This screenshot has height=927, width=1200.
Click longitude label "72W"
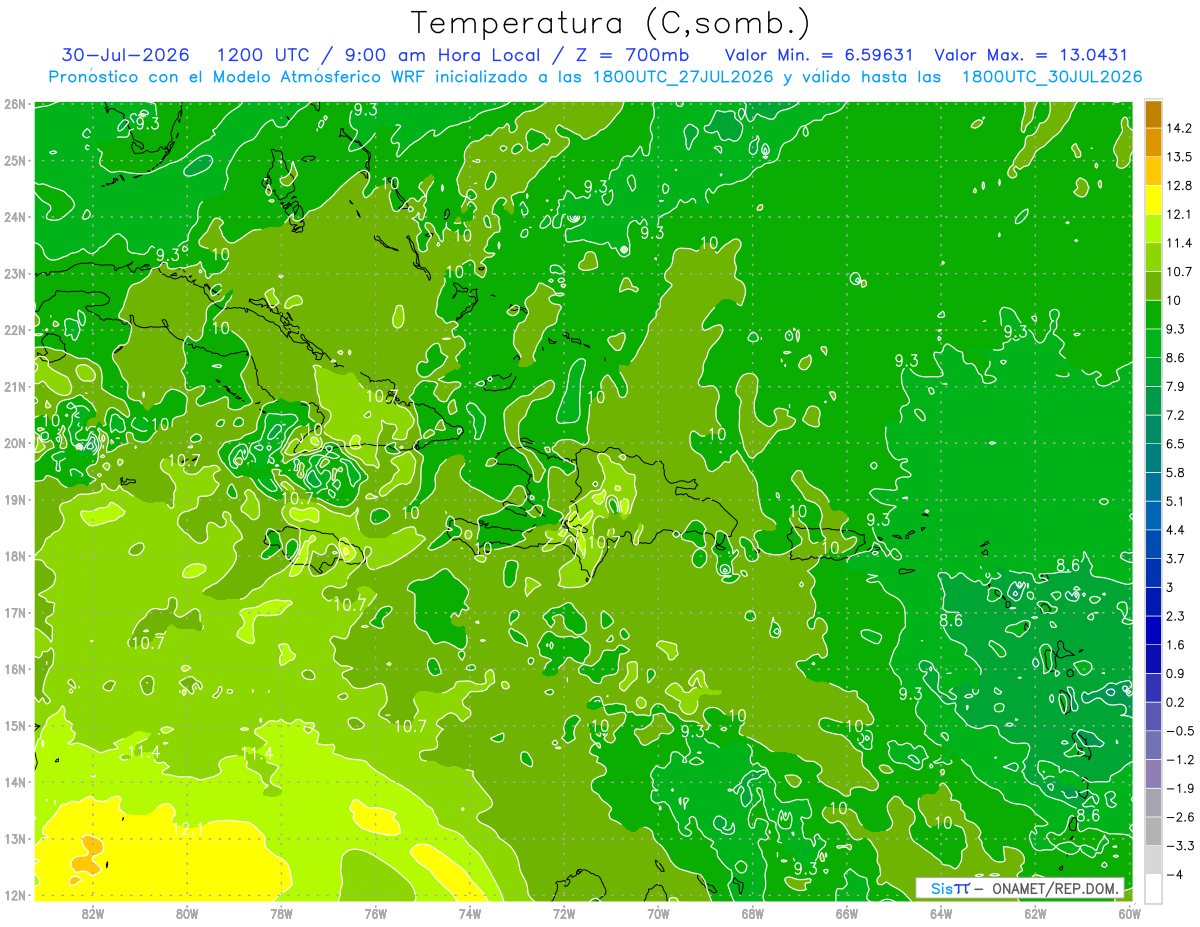[x=564, y=913]
